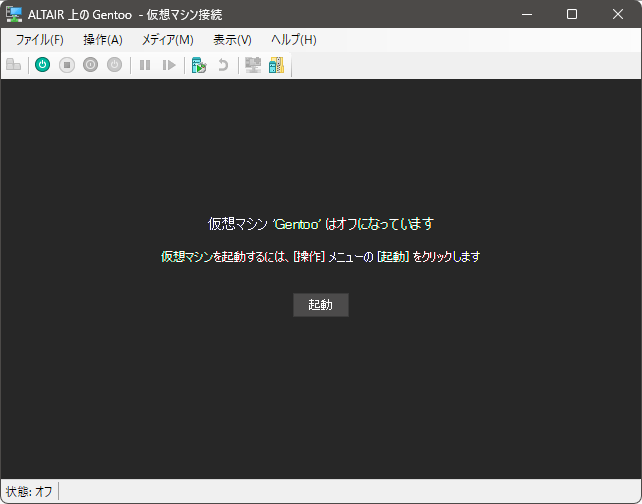
Task: Click the Ctrl+Alt+Del toolbar icon
Action: [x=14, y=65]
